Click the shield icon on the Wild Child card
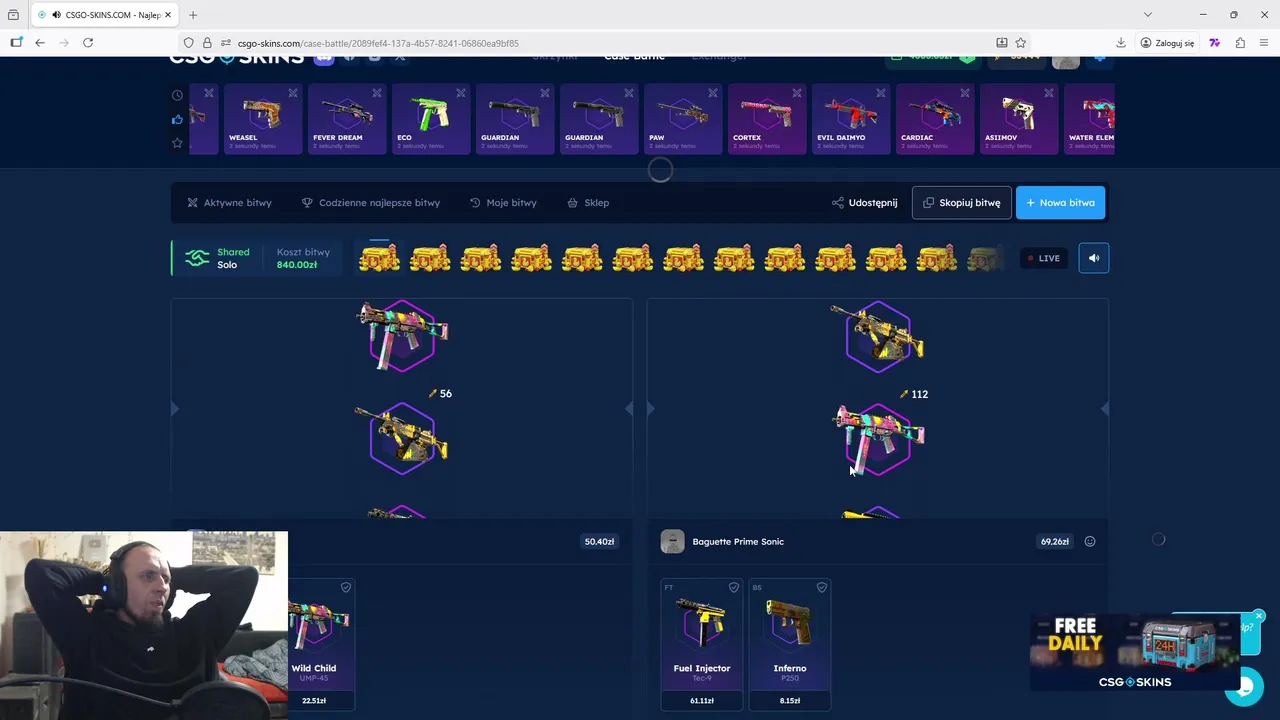The image size is (1280, 720). (x=346, y=587)
